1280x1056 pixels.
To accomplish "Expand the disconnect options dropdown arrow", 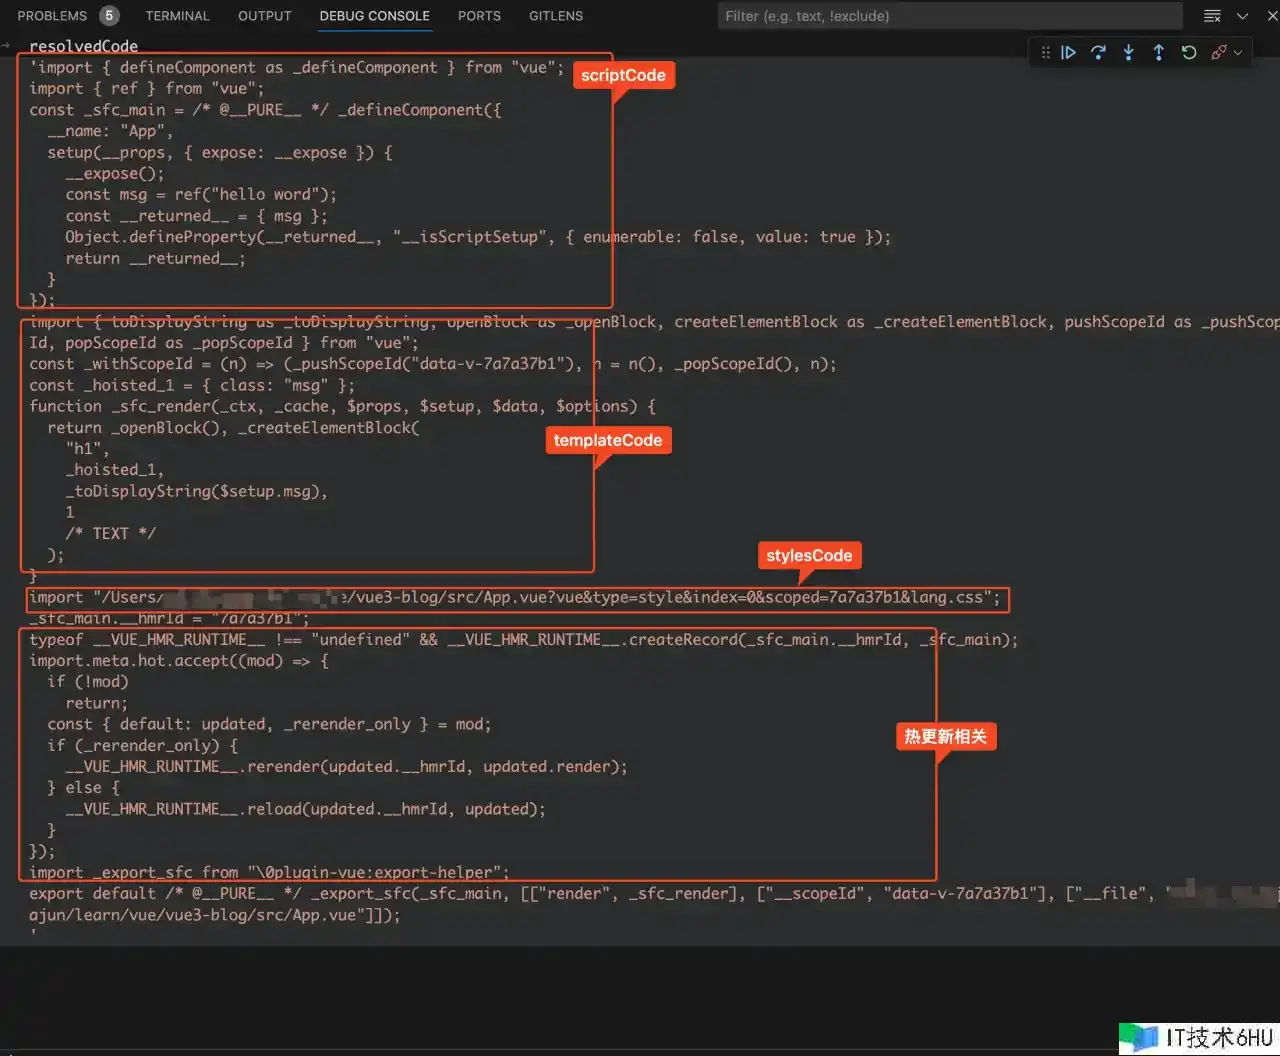I will pos(1238,53).
